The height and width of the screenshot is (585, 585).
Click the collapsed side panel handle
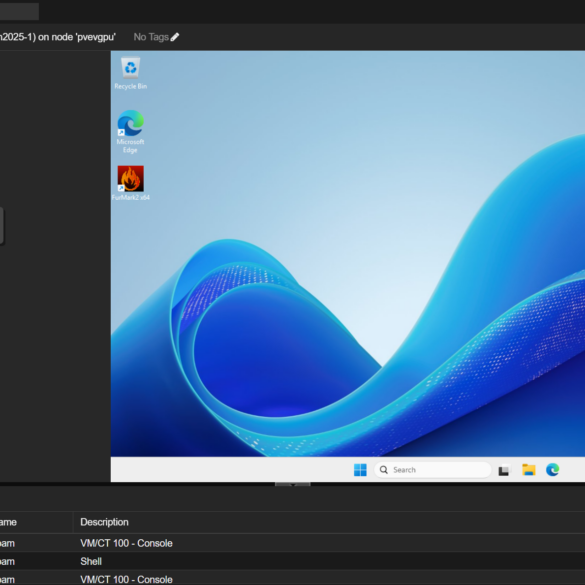click(x=1, y=226)
